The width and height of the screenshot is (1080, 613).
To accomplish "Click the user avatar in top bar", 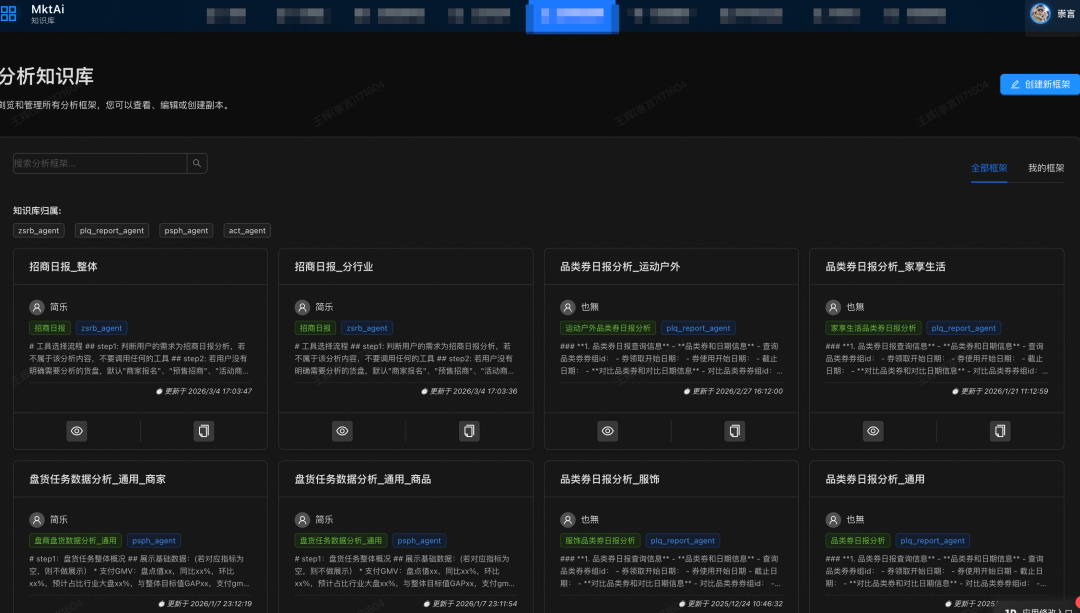I will click(x=1040, y=13).
